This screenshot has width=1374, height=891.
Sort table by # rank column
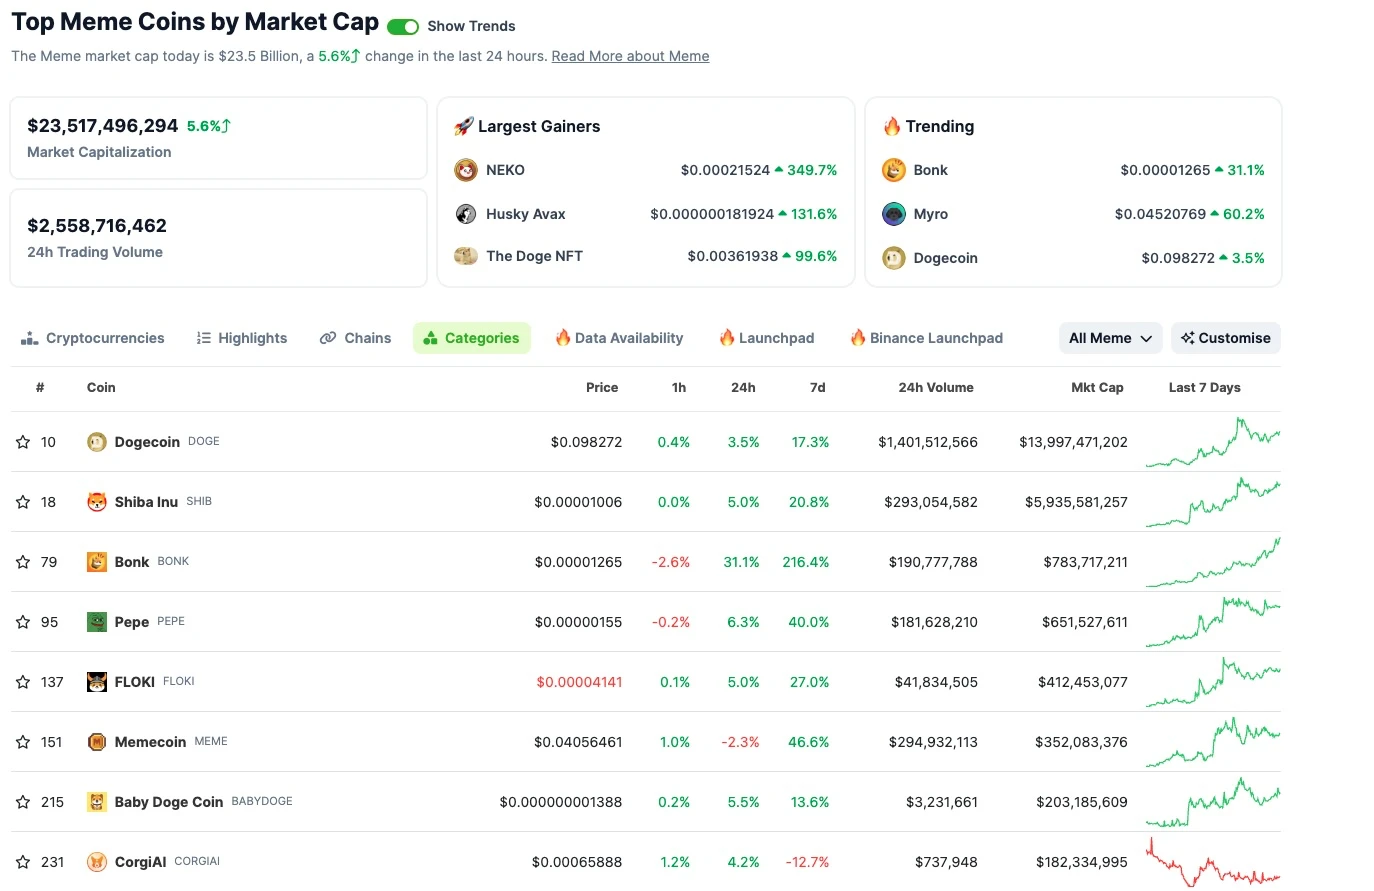40,388
